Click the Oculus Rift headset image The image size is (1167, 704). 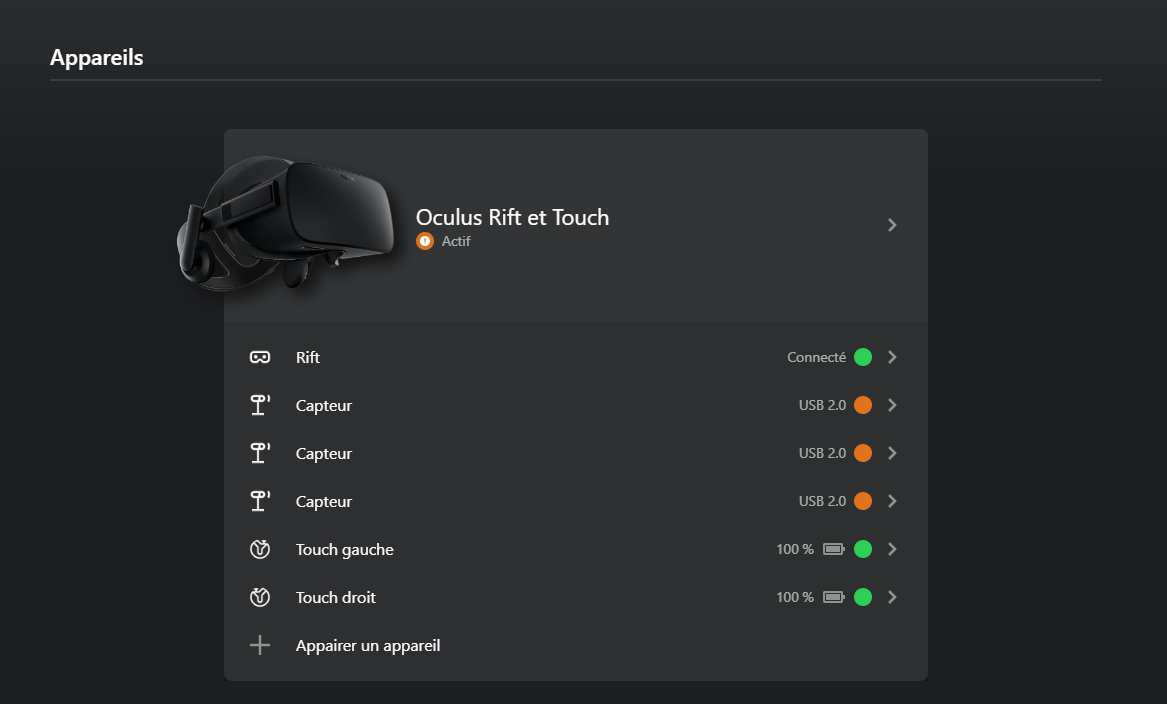coord(285,223)
